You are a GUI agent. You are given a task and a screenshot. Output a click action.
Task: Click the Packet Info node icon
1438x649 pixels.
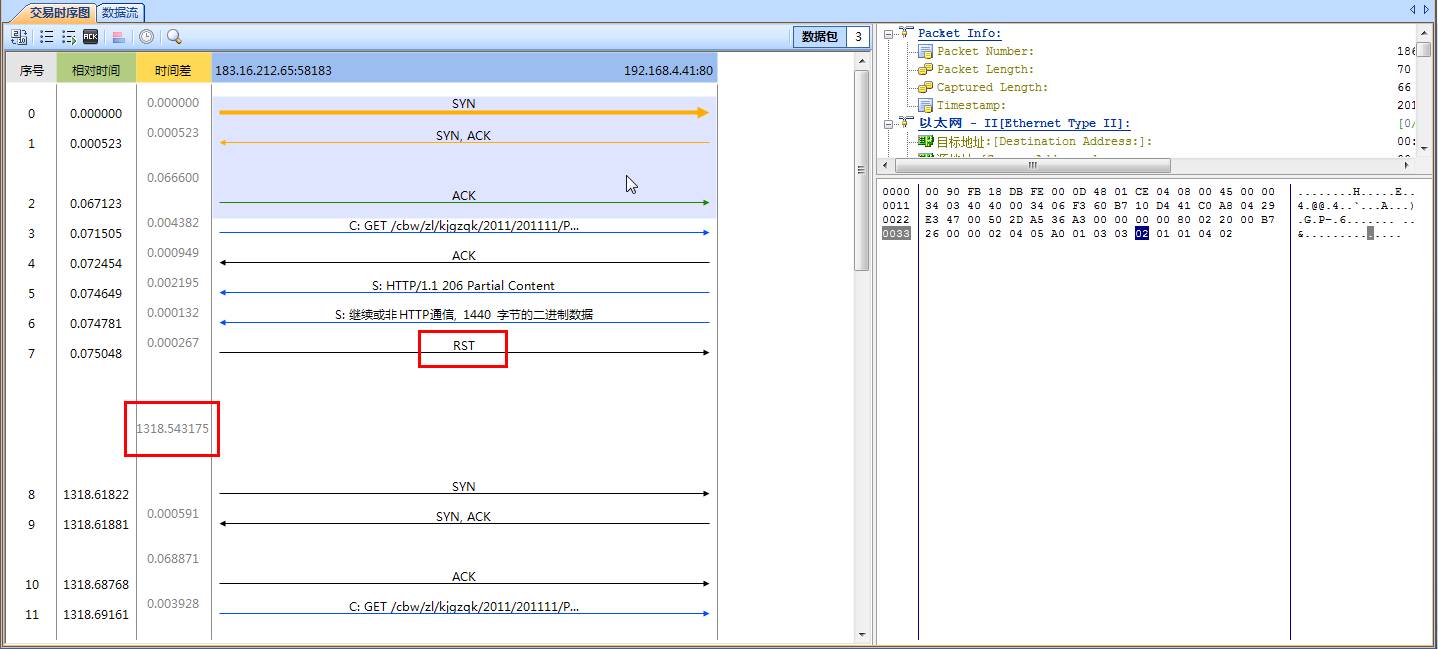[906, 33]
